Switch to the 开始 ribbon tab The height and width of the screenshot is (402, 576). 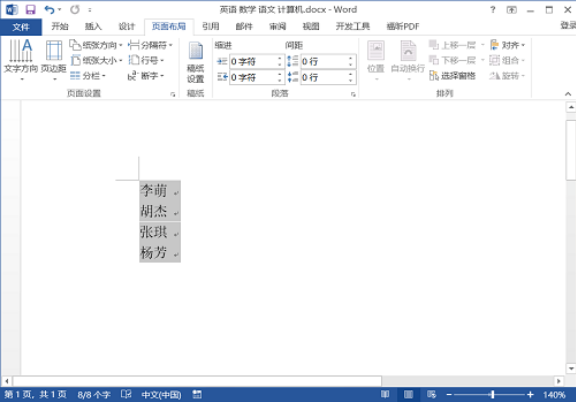[60, 26]
